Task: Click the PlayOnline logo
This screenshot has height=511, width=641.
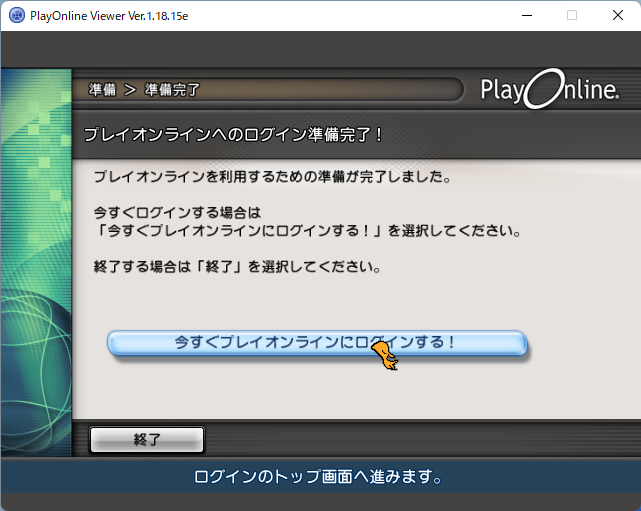Action: pyautogui.click(x=549, y=89)
